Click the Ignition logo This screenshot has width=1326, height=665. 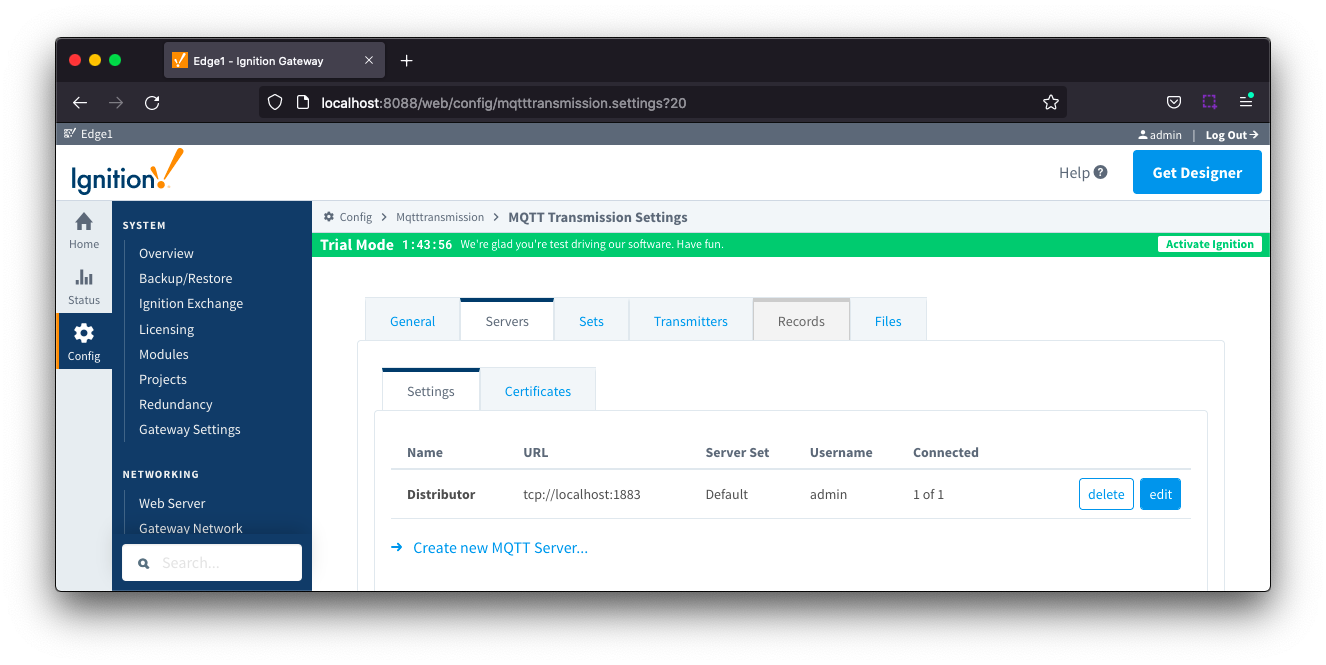point(127,172)
